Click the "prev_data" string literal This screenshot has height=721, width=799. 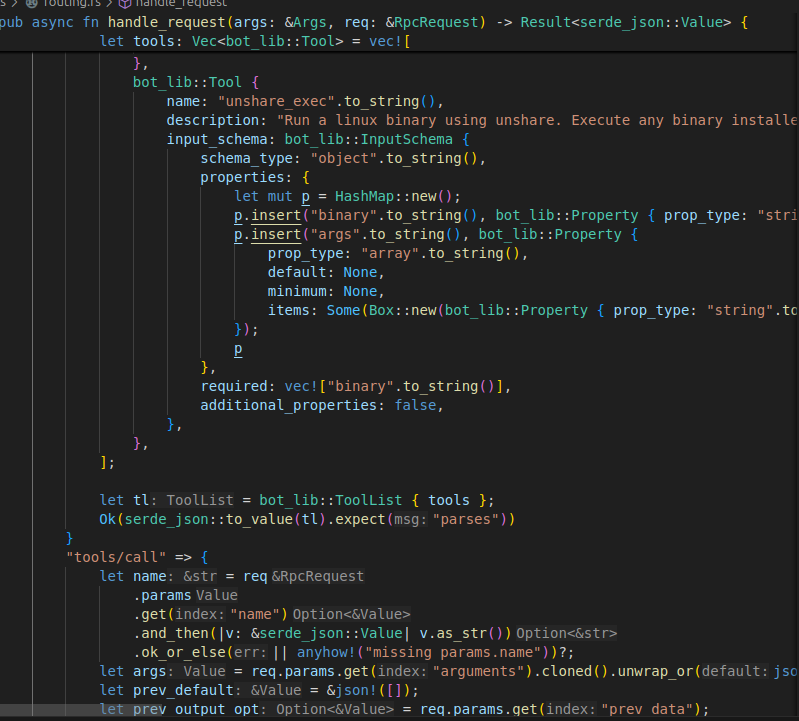[x=647, y=709]
